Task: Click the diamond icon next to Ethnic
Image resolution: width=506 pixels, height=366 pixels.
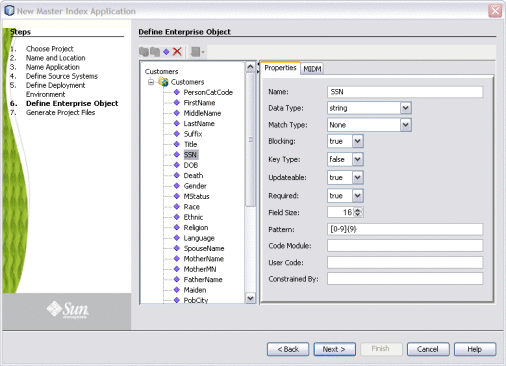Action: 177,217
